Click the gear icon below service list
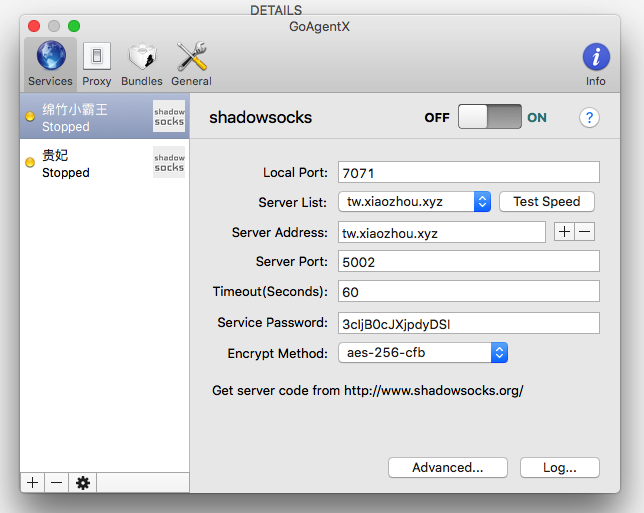 [x=83, y=483]
